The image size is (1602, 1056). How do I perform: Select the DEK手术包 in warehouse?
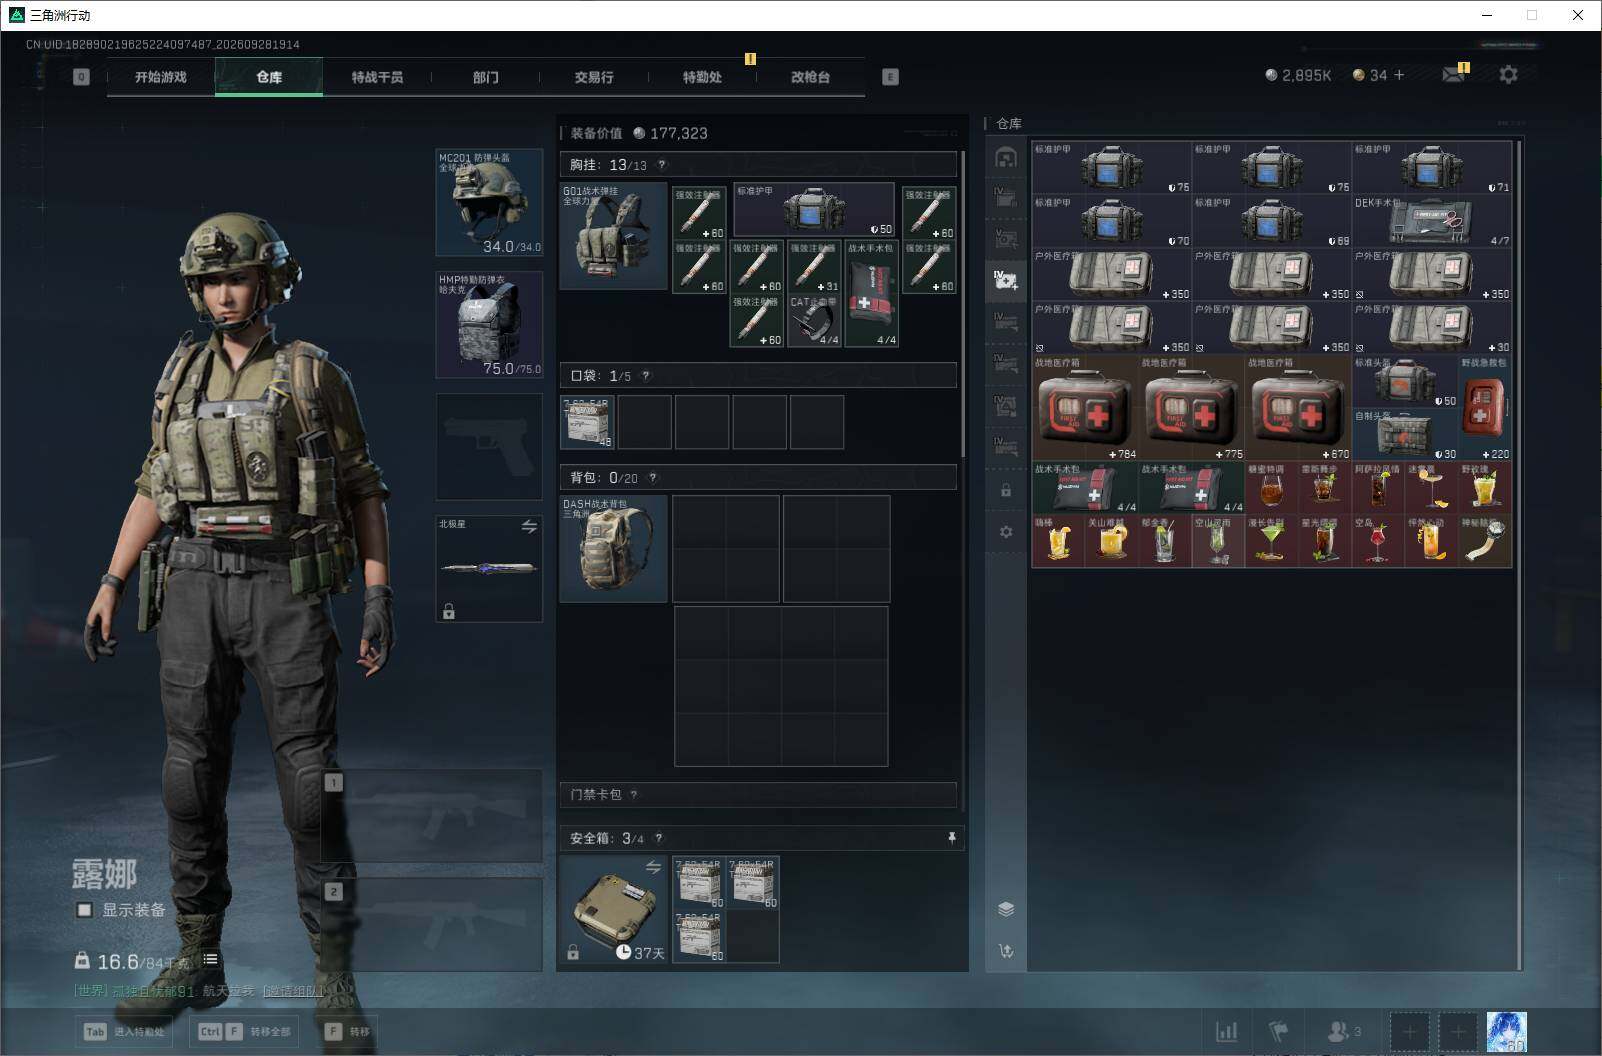(1432, 220)
